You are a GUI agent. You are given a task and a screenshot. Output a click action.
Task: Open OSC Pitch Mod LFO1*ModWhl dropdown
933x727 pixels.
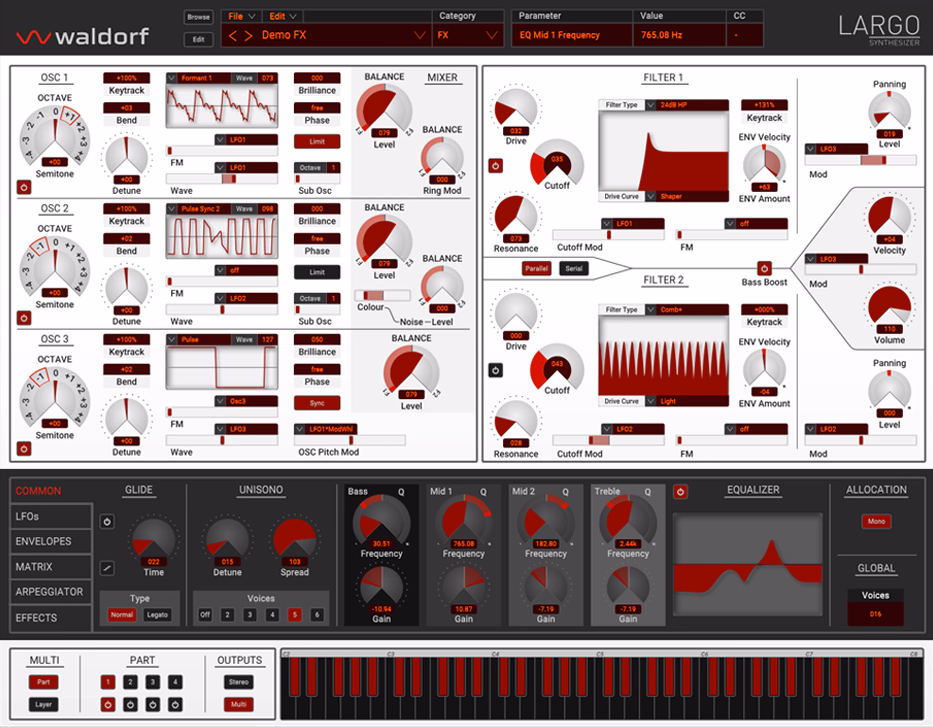325,429
